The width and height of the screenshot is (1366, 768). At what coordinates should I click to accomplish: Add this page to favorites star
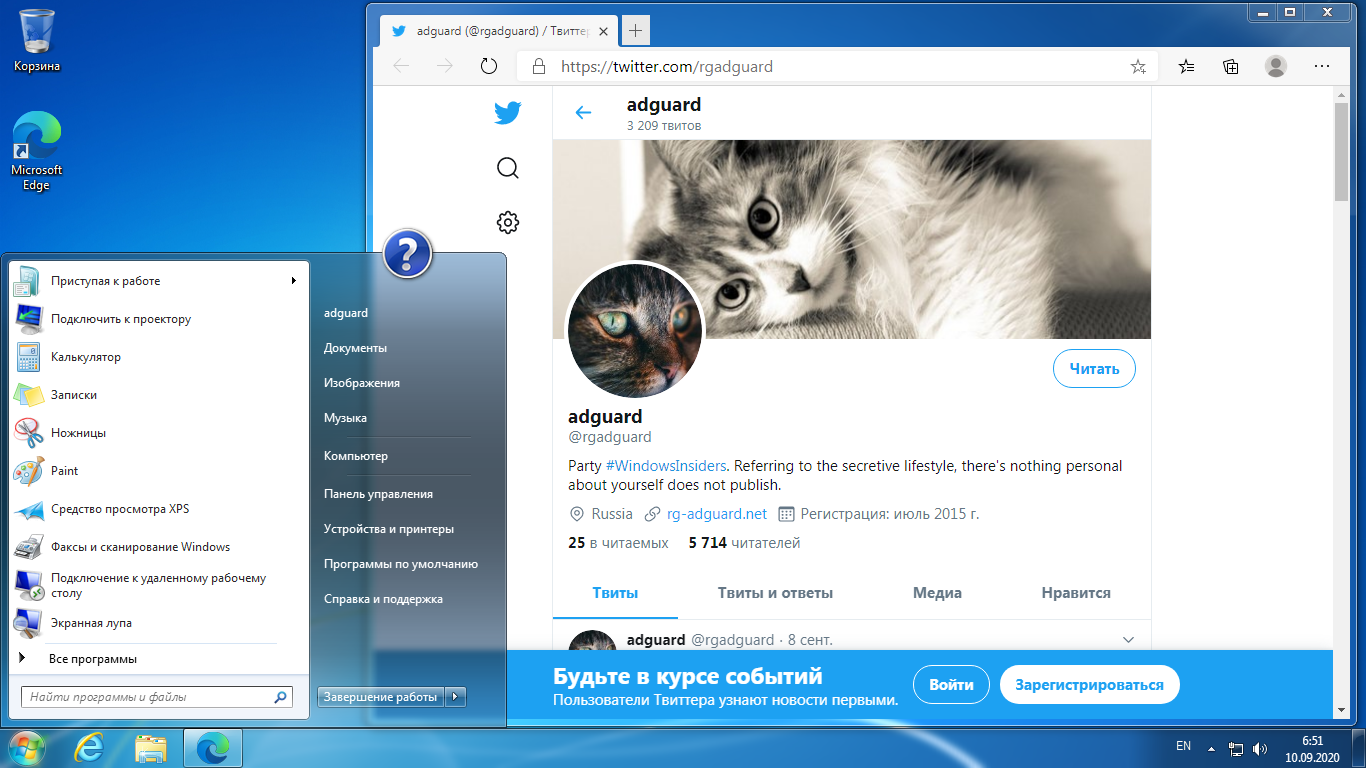coord(1138,67)
